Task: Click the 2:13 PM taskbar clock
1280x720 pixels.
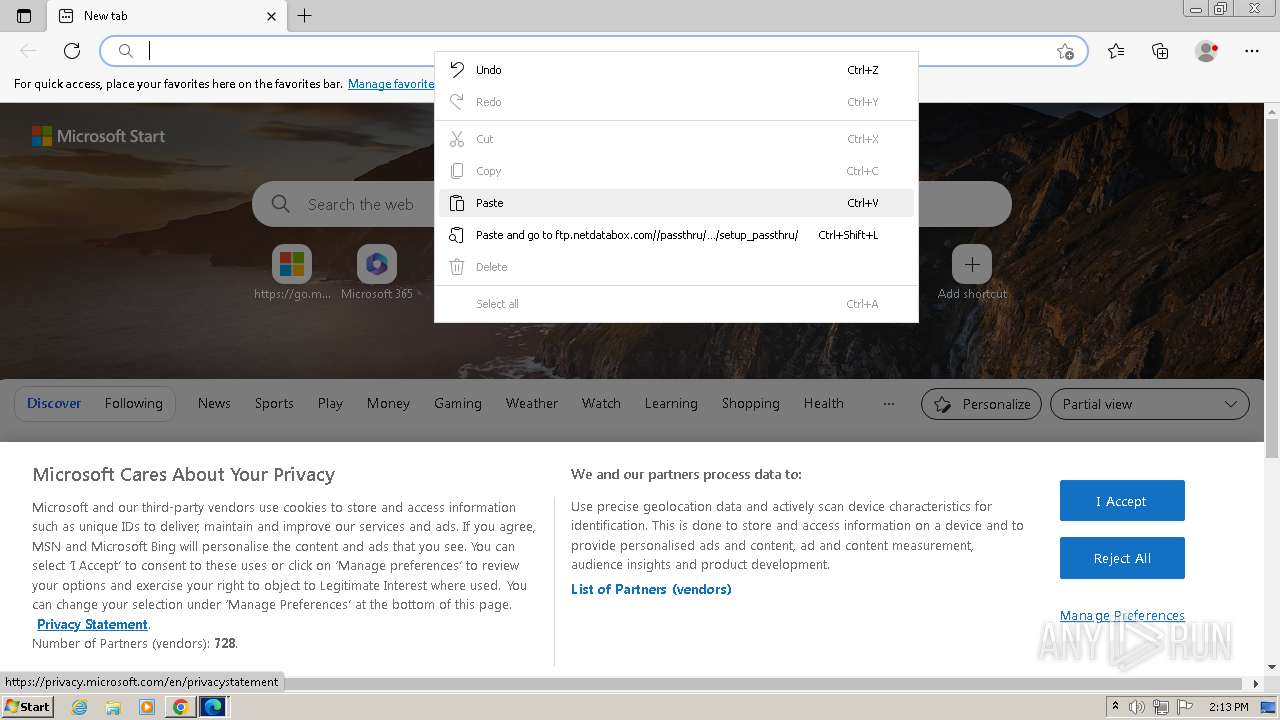Action: 1228,707
